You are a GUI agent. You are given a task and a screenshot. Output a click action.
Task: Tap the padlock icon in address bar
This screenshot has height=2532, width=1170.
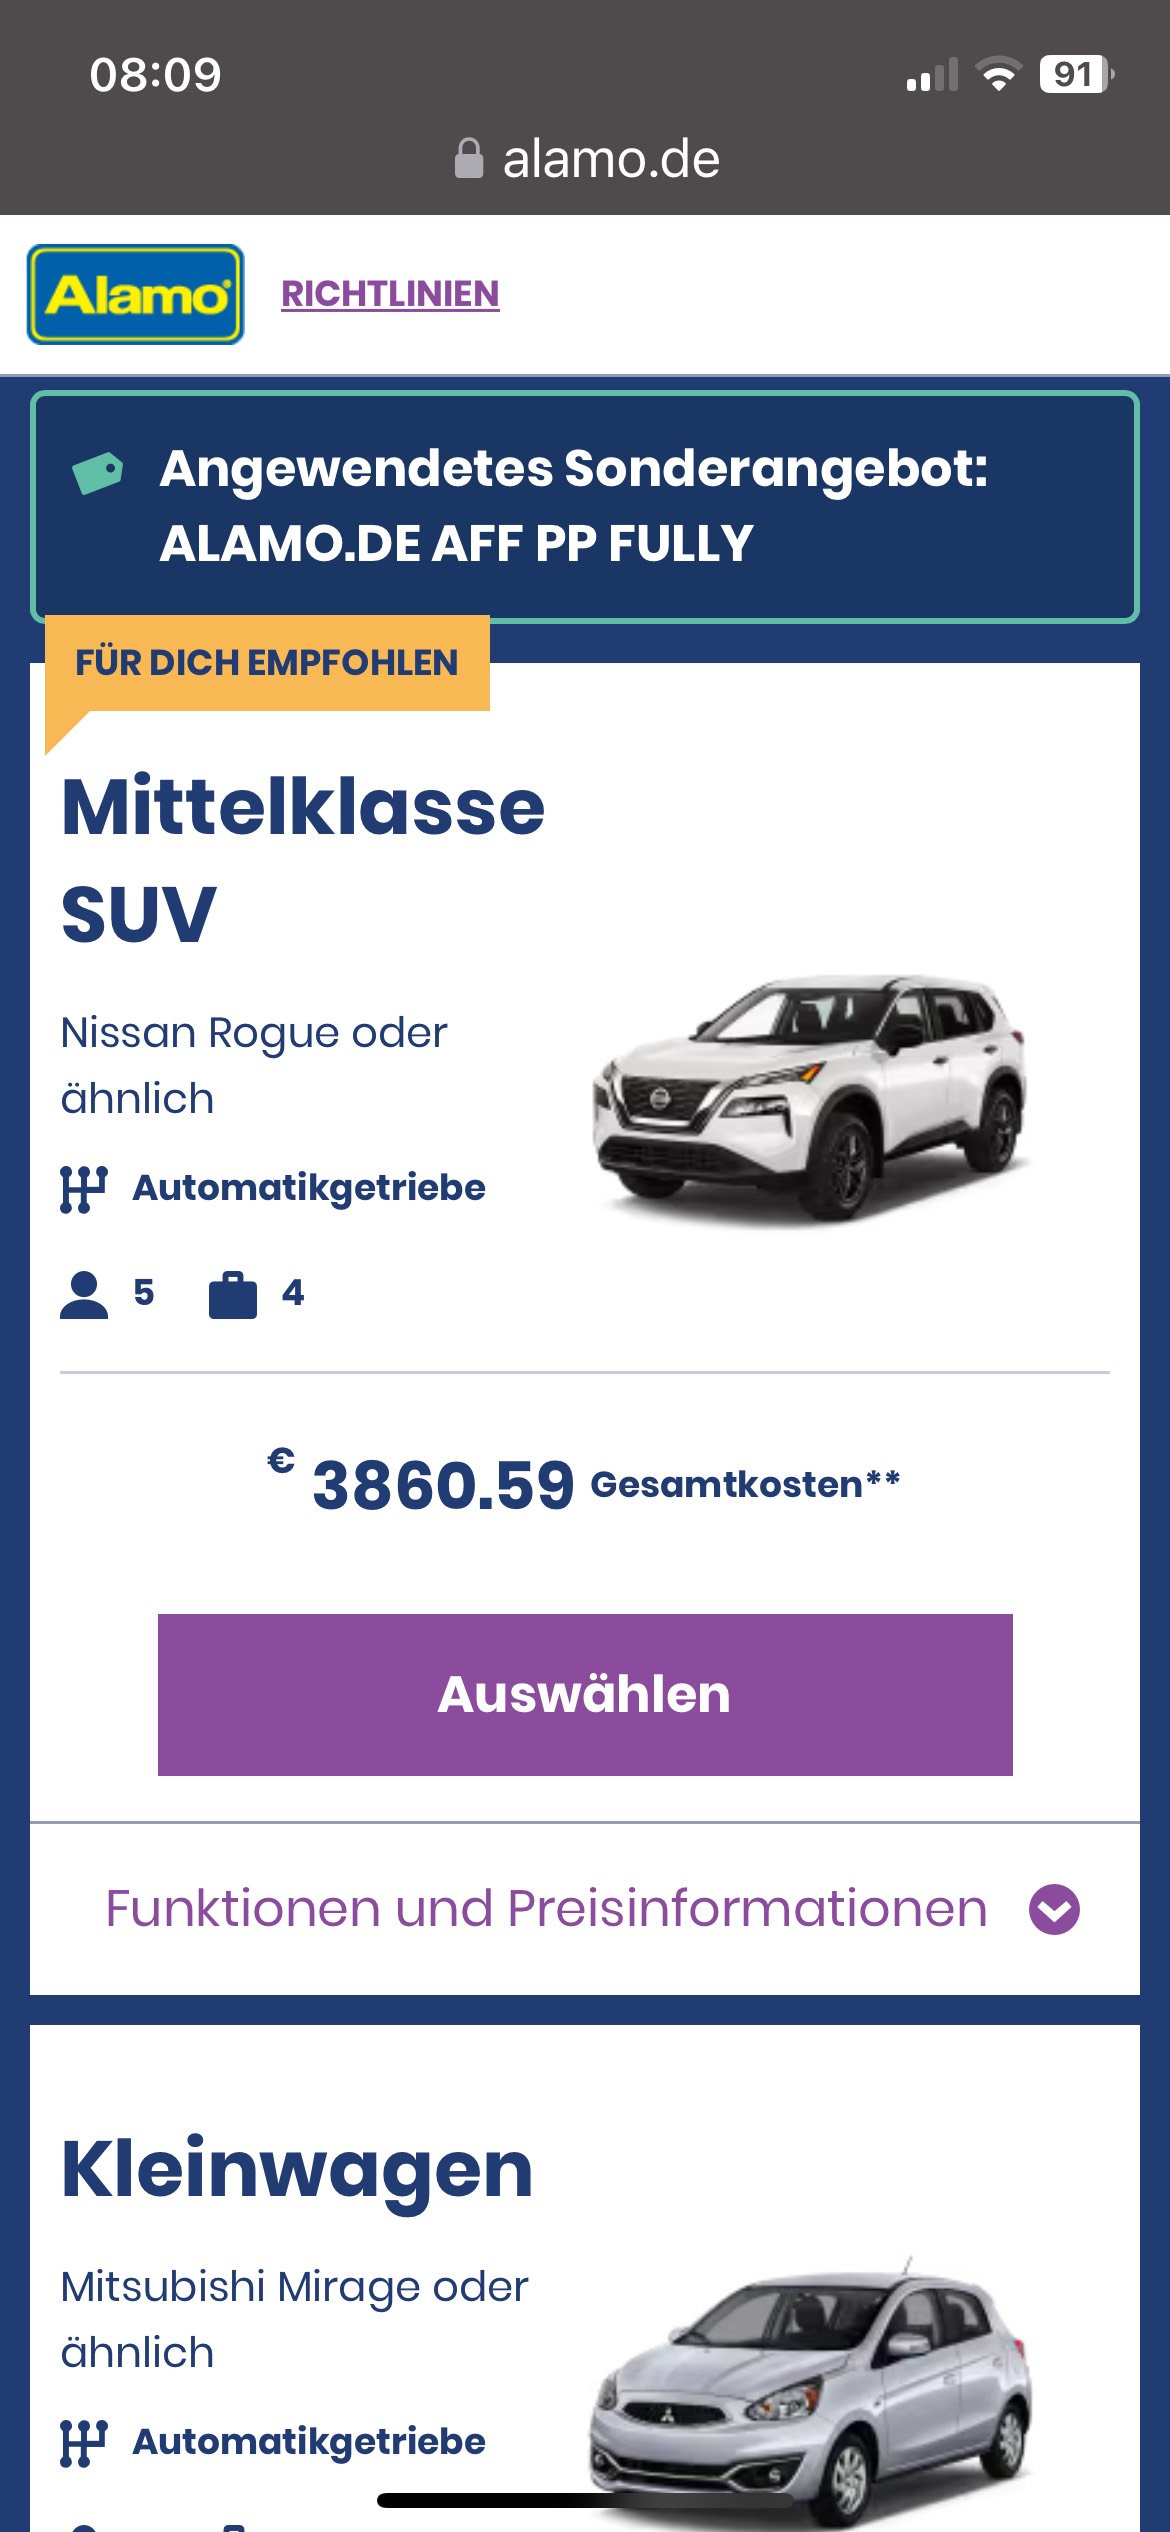[469, 159]
